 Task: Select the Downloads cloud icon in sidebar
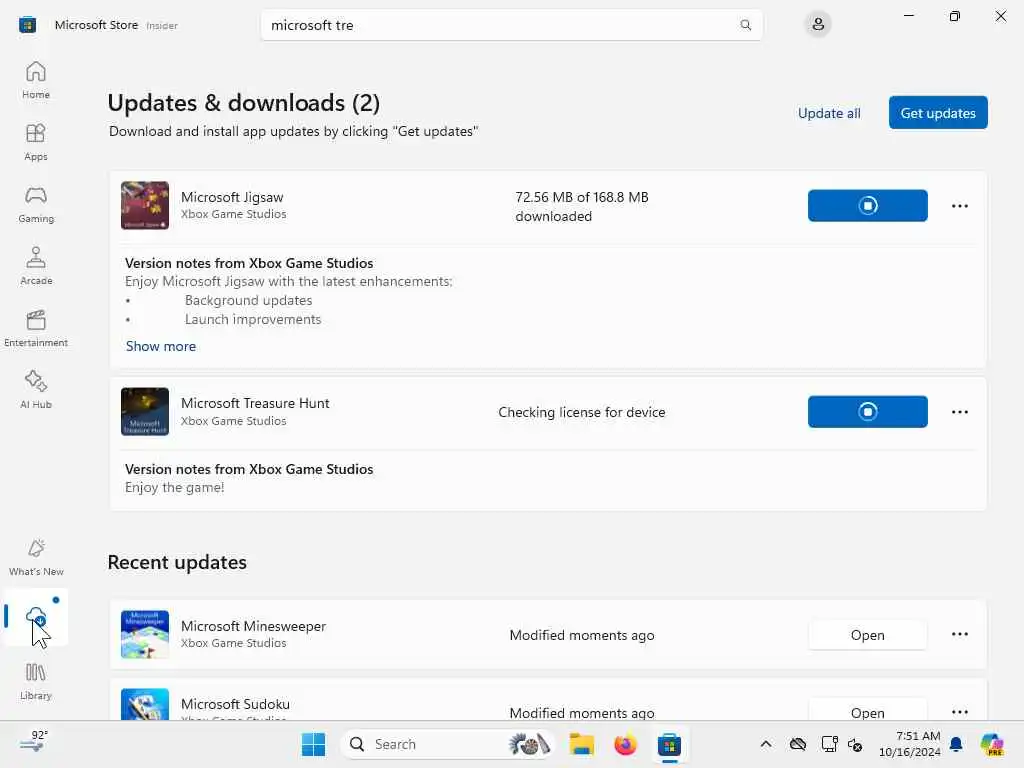coord(36,616)
